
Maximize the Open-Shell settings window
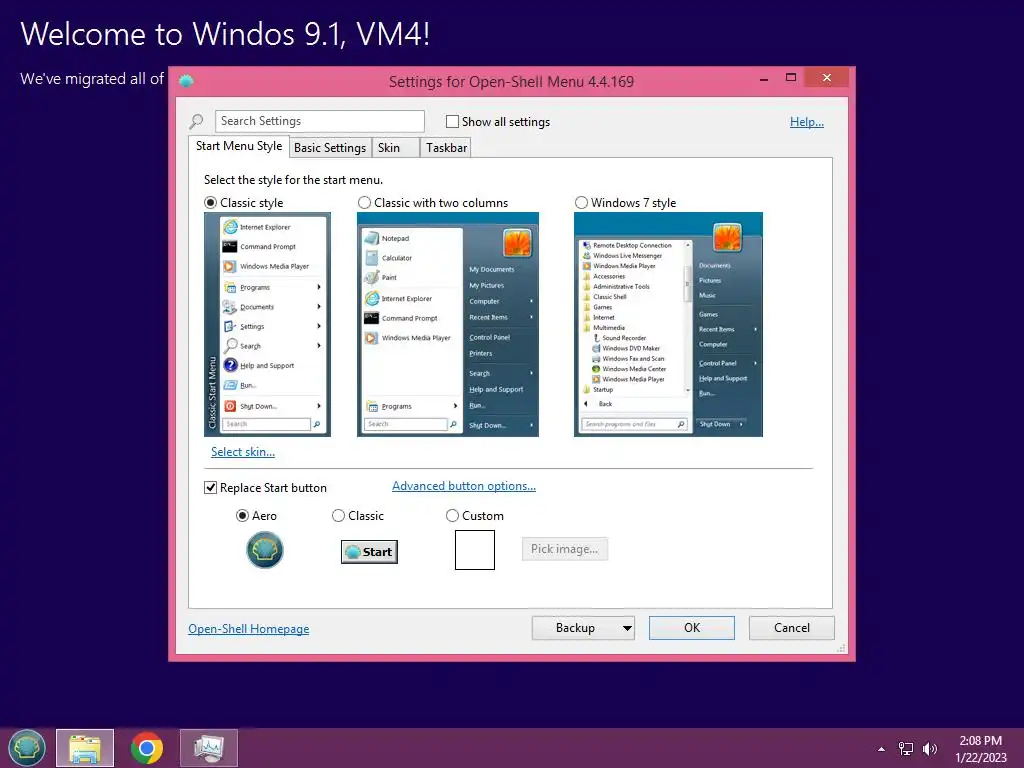(791, 78)
